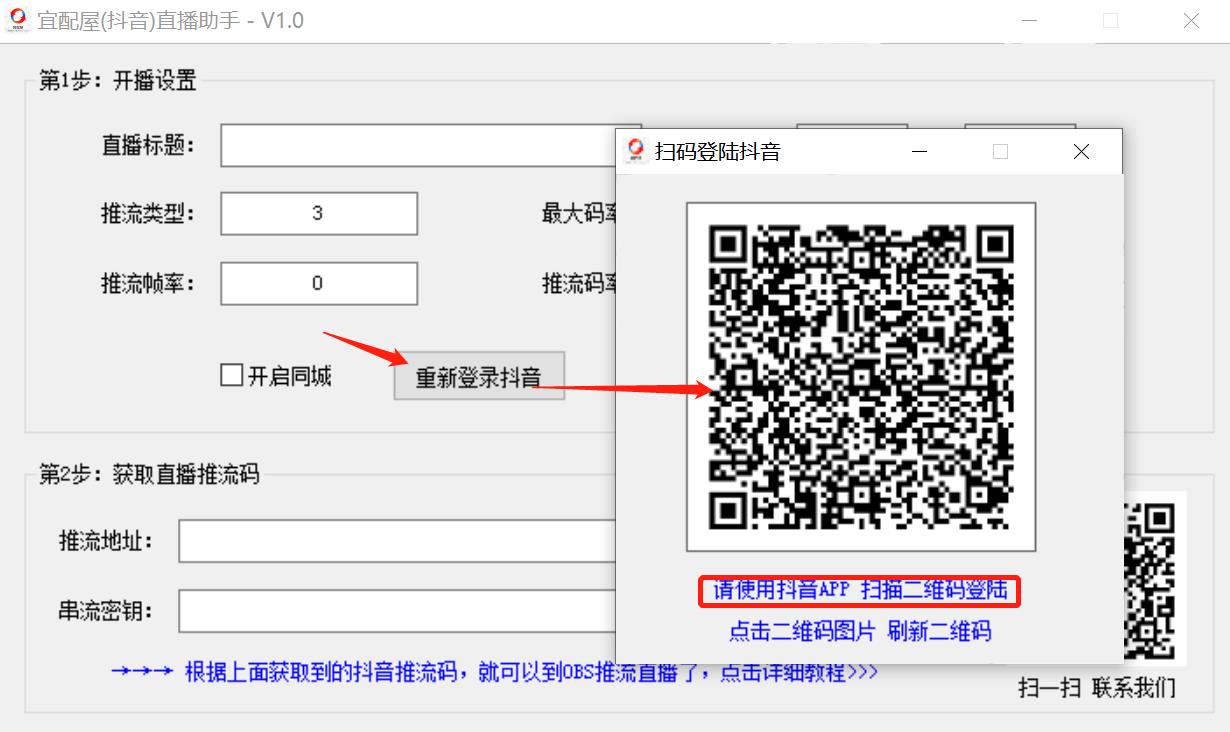1230x732 pixels.
Task: Focus the 推流地址 input field
Action: point(398,541)
